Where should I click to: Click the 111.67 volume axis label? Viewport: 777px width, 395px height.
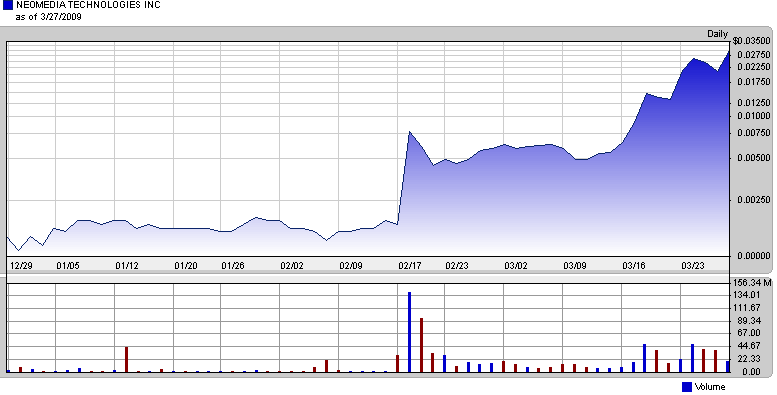[748, 308]
